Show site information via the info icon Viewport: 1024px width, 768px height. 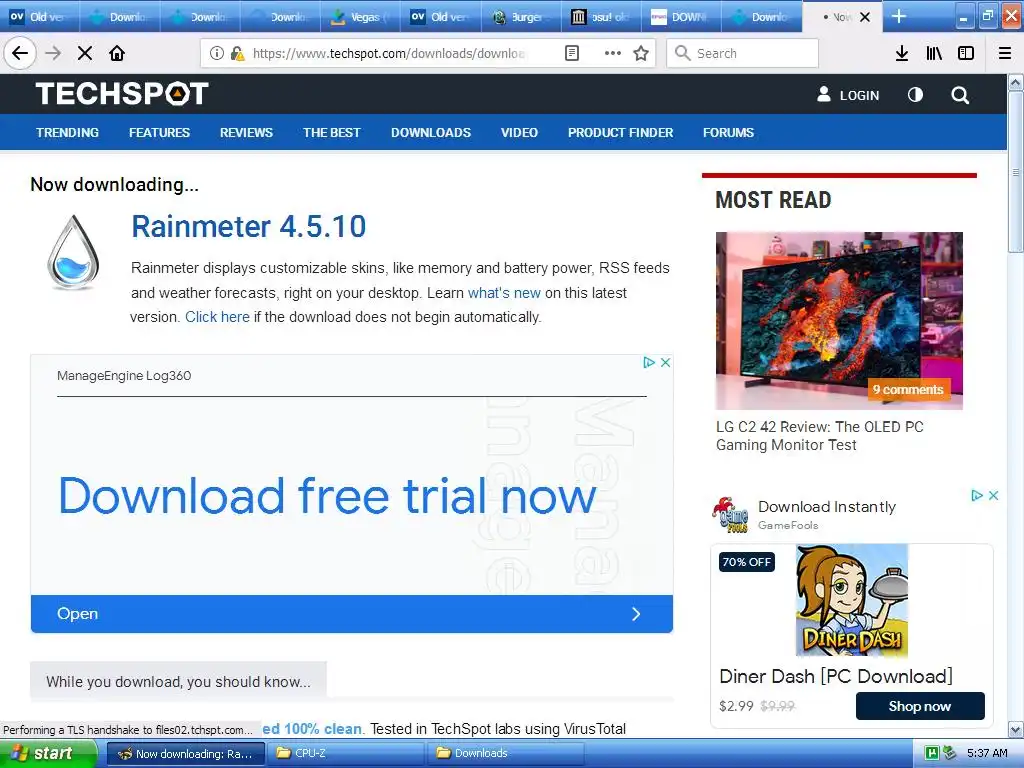(216, 53)
